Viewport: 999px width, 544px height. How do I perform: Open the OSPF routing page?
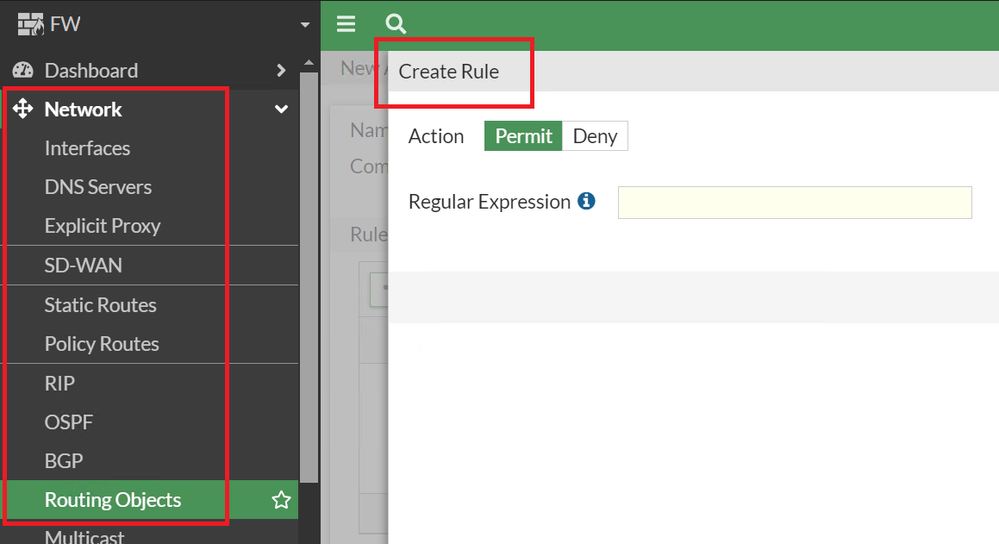69,422
